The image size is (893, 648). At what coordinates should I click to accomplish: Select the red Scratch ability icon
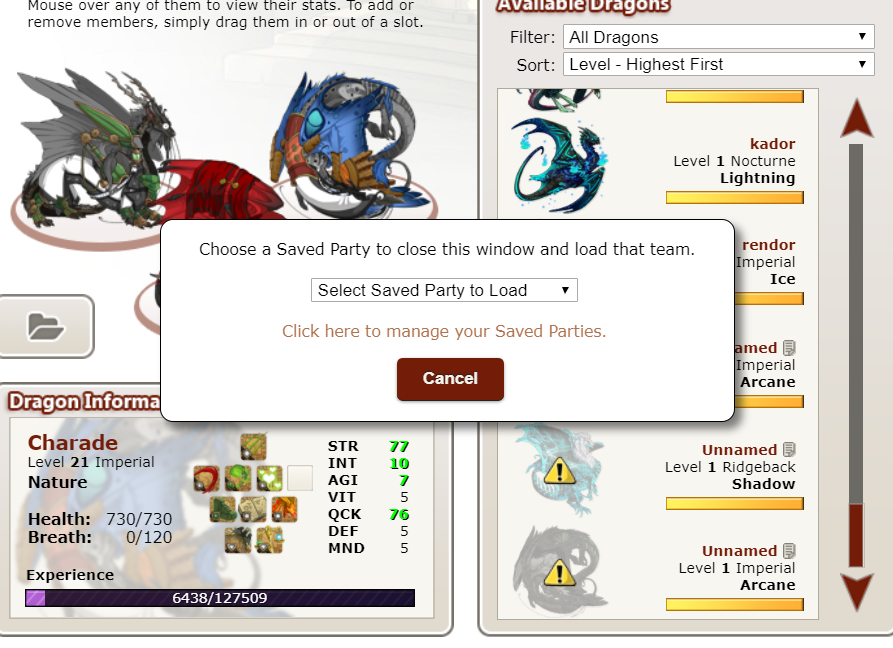[206, 478]
